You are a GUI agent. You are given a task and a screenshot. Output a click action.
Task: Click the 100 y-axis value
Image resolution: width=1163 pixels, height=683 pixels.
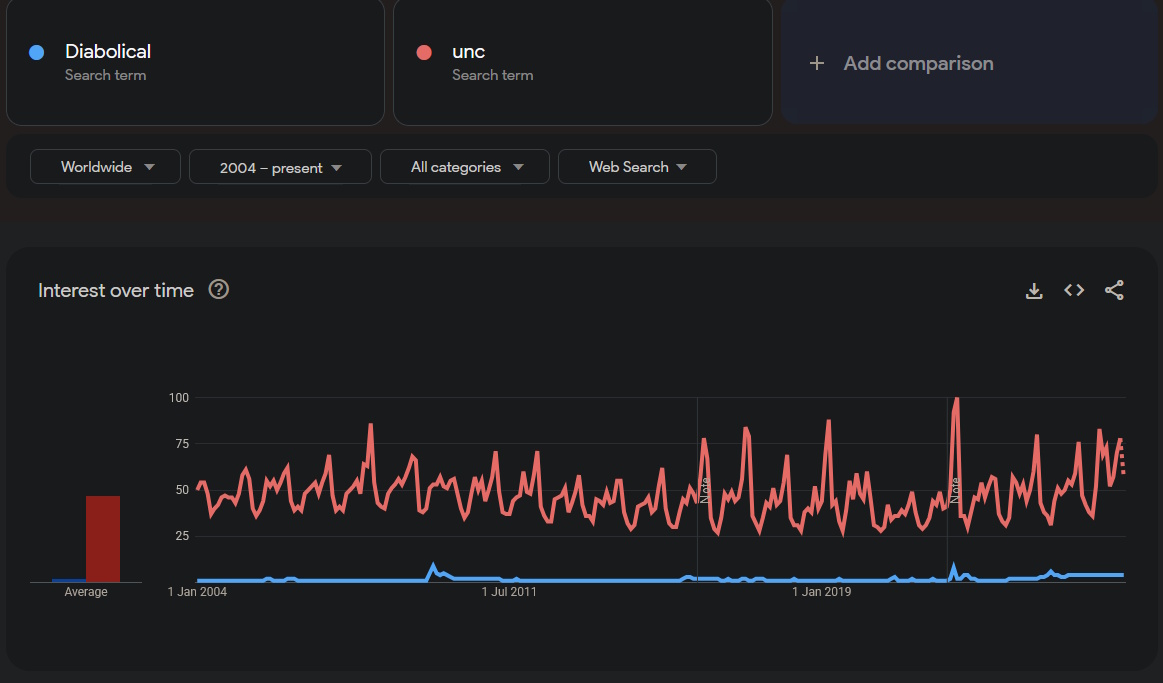[179, 397]
